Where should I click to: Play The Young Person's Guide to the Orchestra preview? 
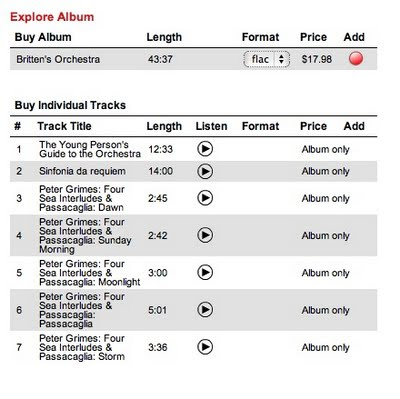[205, 149]
